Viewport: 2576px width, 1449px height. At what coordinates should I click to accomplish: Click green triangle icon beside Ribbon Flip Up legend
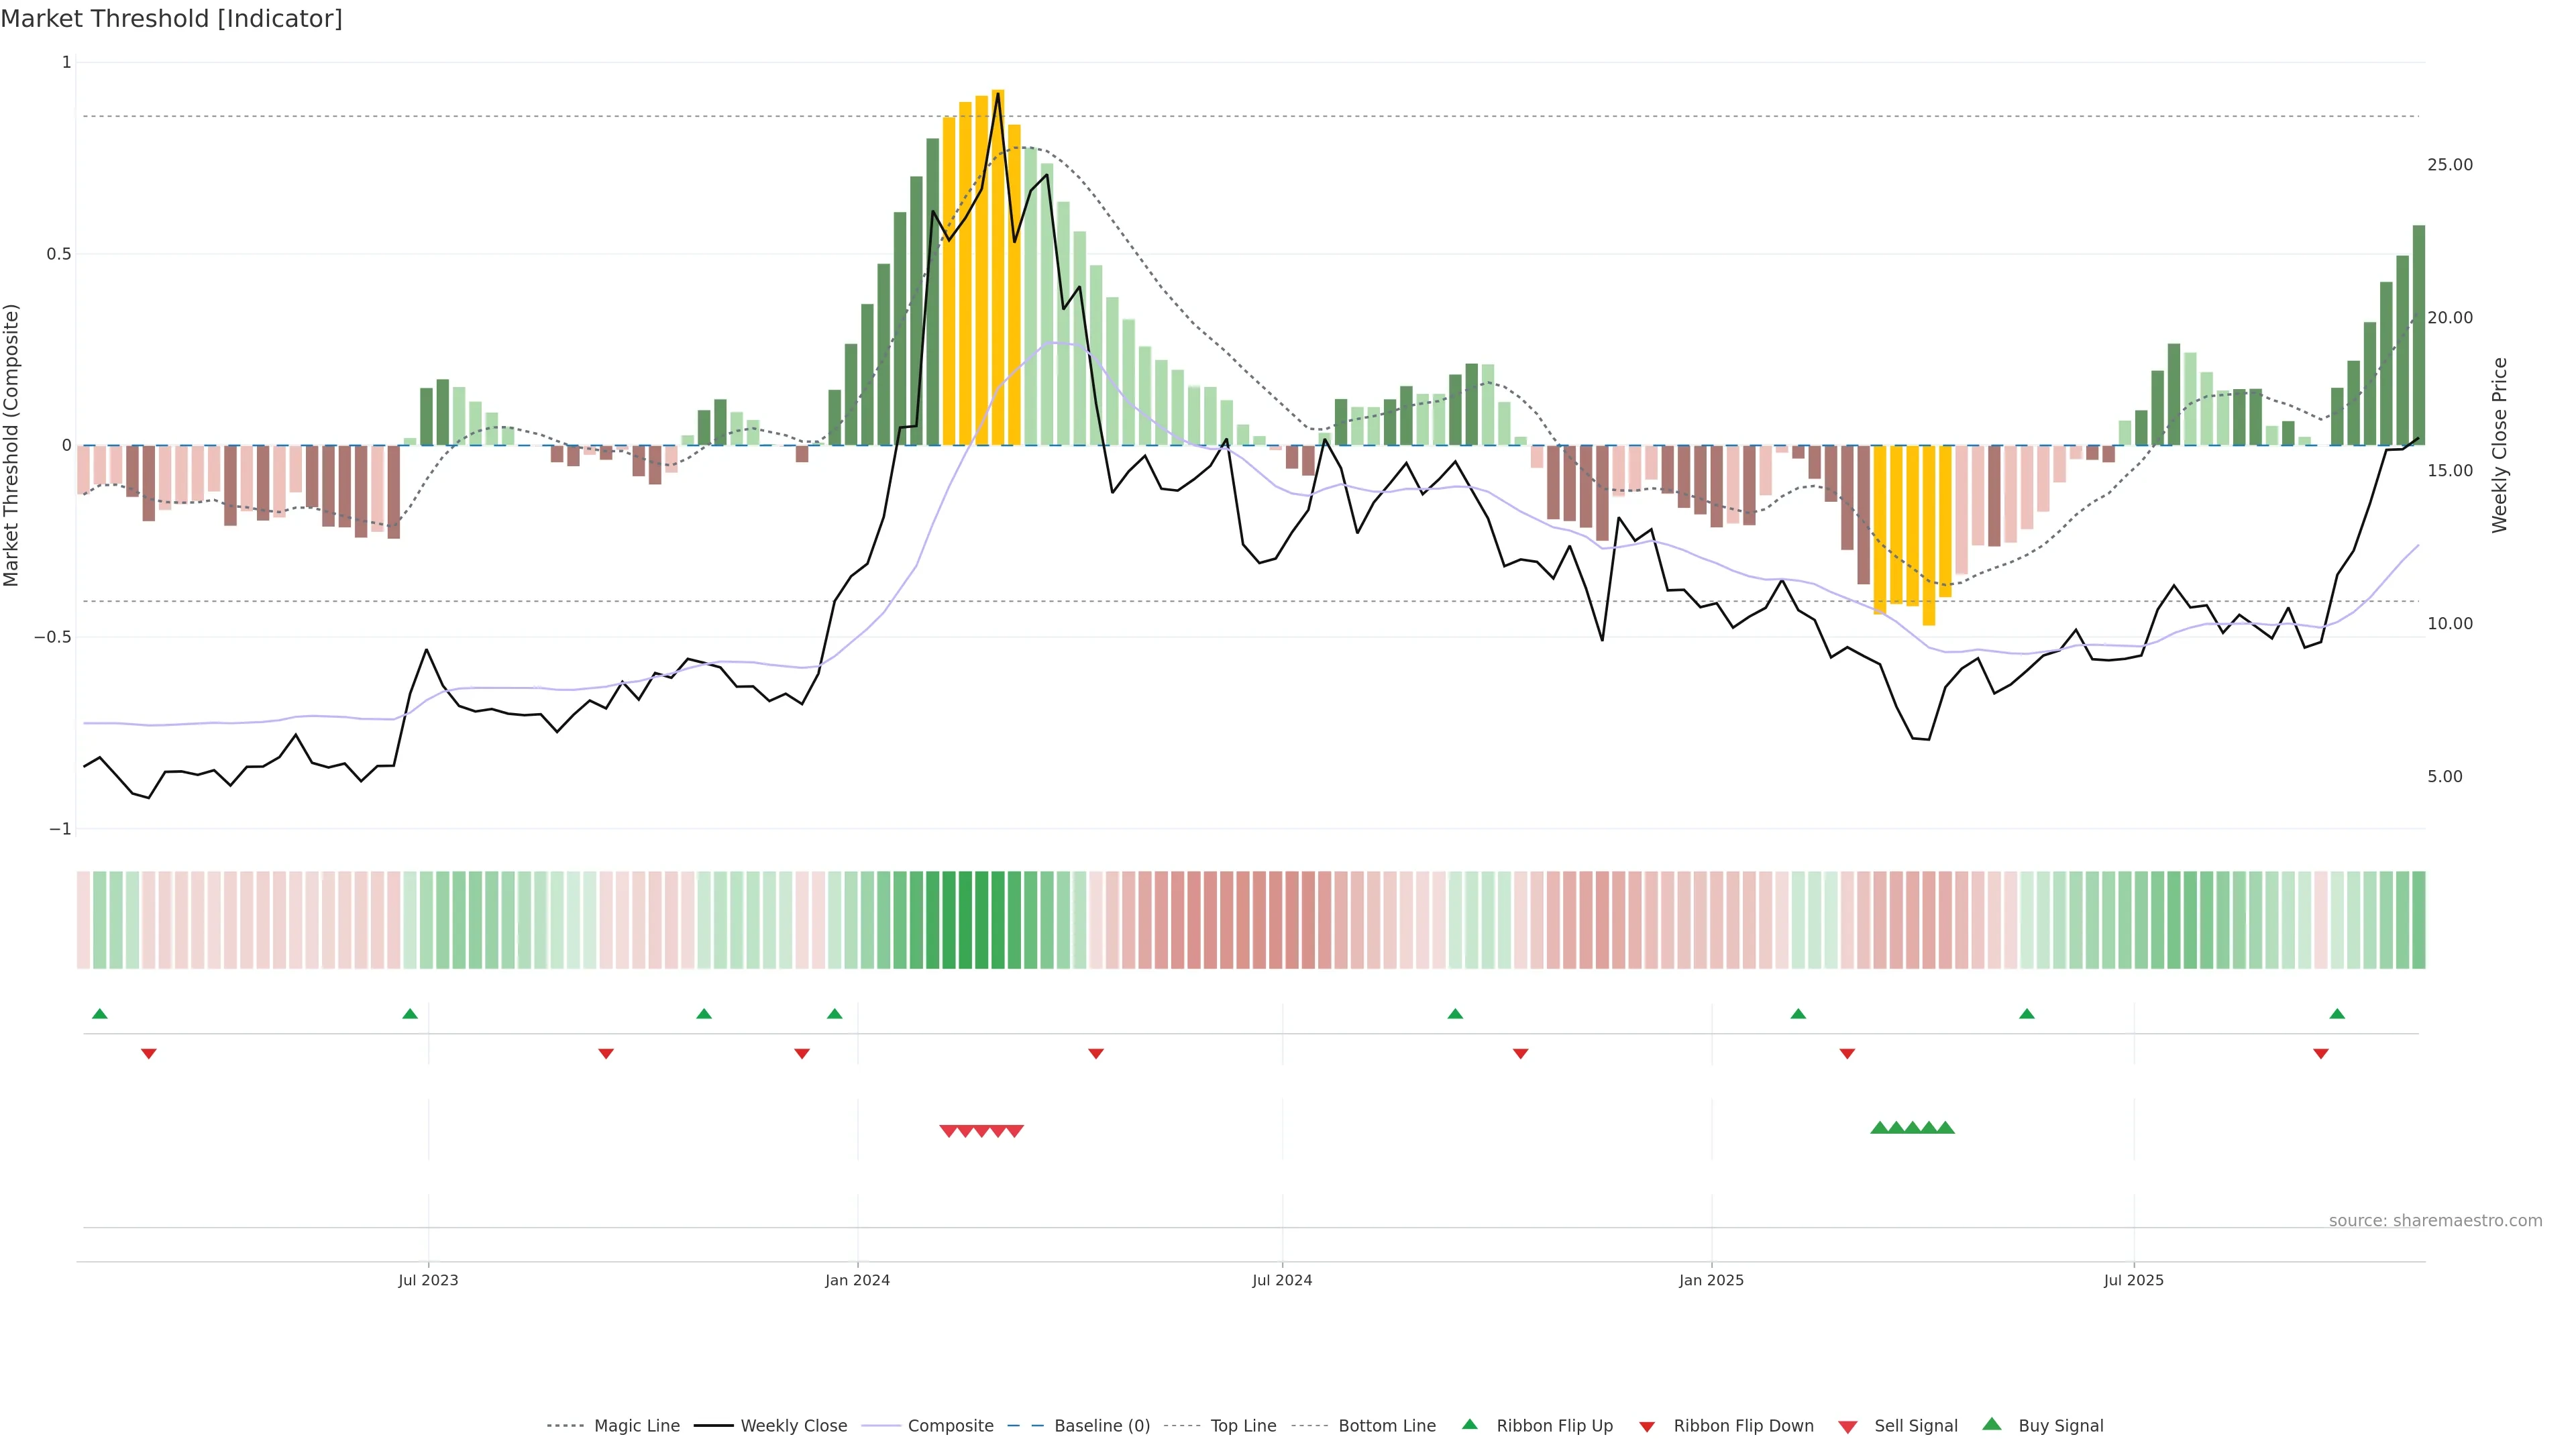pos(1469,1425)
